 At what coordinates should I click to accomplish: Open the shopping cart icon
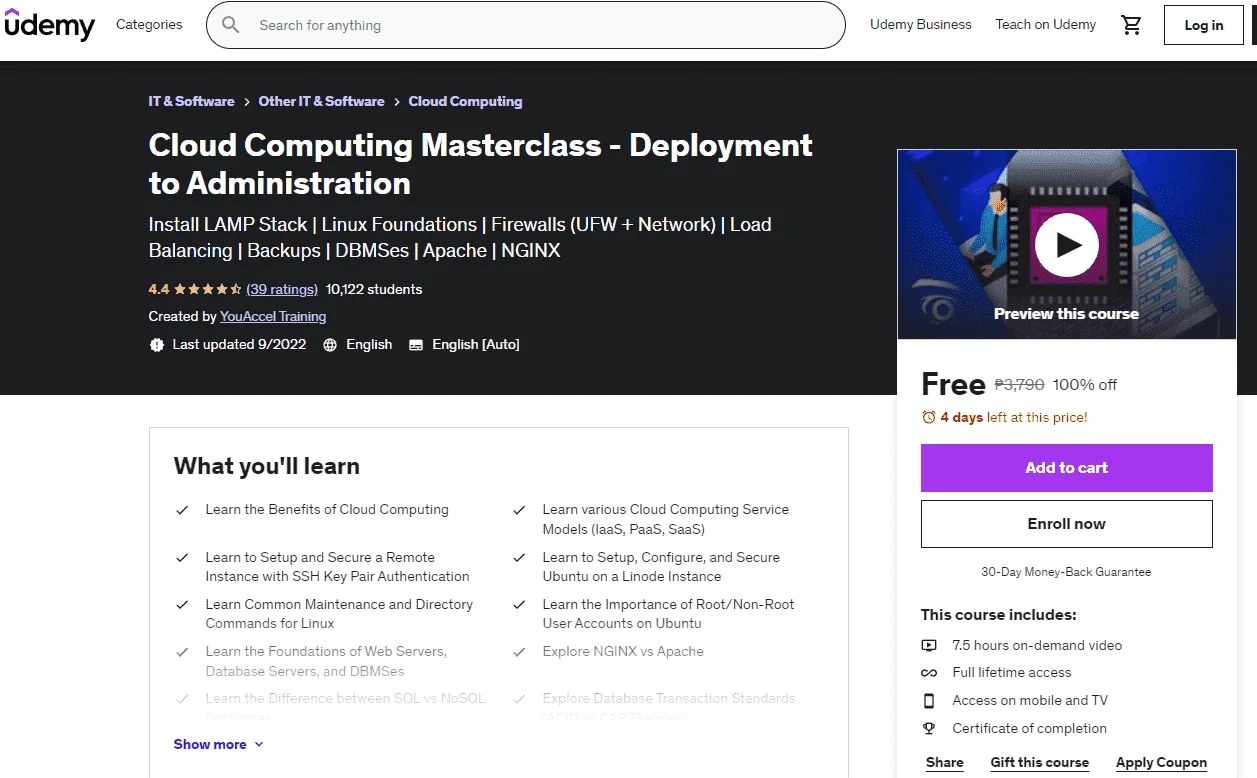[1131, 25]
